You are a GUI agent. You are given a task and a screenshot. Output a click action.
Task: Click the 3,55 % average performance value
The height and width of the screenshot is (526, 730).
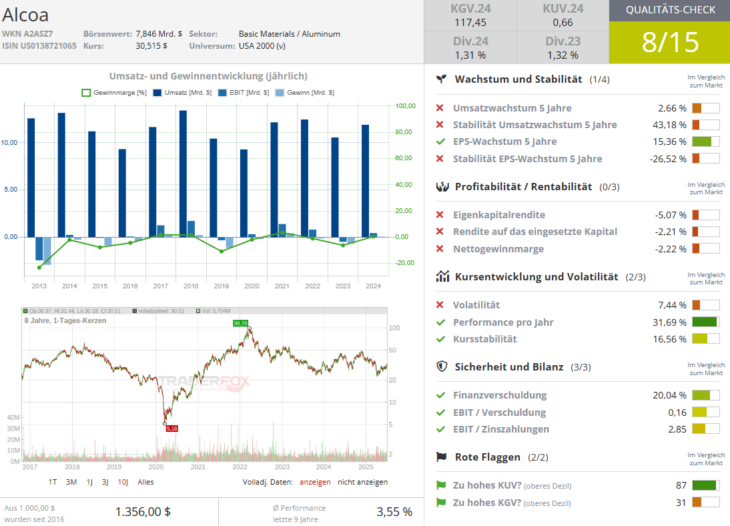(x=394, y=512)
